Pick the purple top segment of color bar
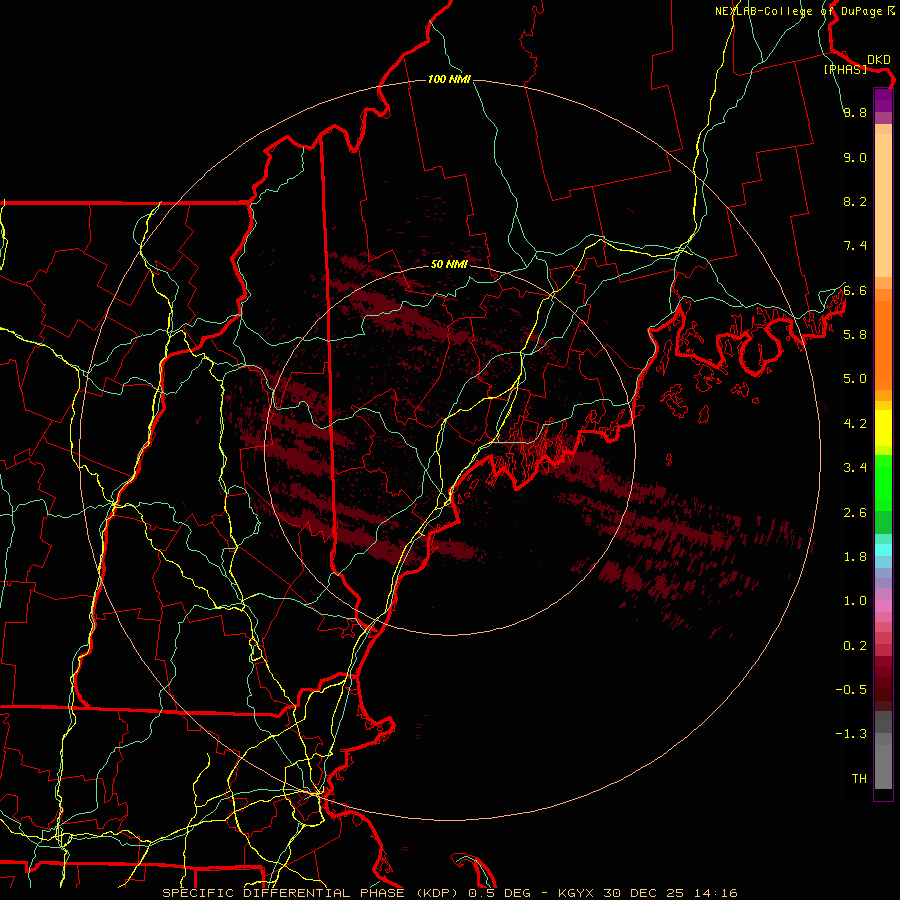Viewport: 900px width, 900px height. (883, 100)
